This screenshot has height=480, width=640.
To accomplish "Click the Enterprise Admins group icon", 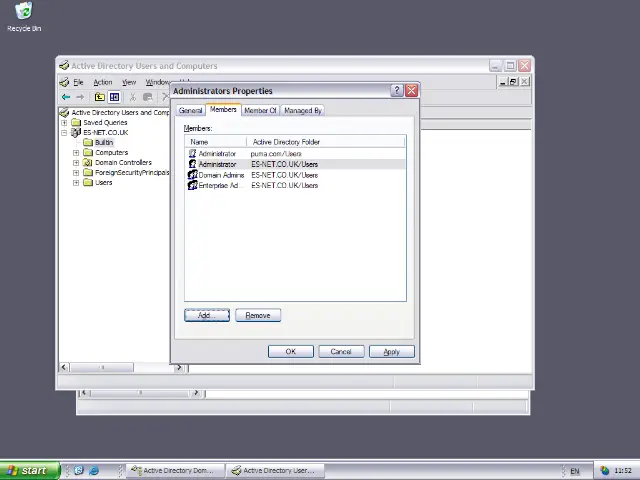I will point(192,185).
